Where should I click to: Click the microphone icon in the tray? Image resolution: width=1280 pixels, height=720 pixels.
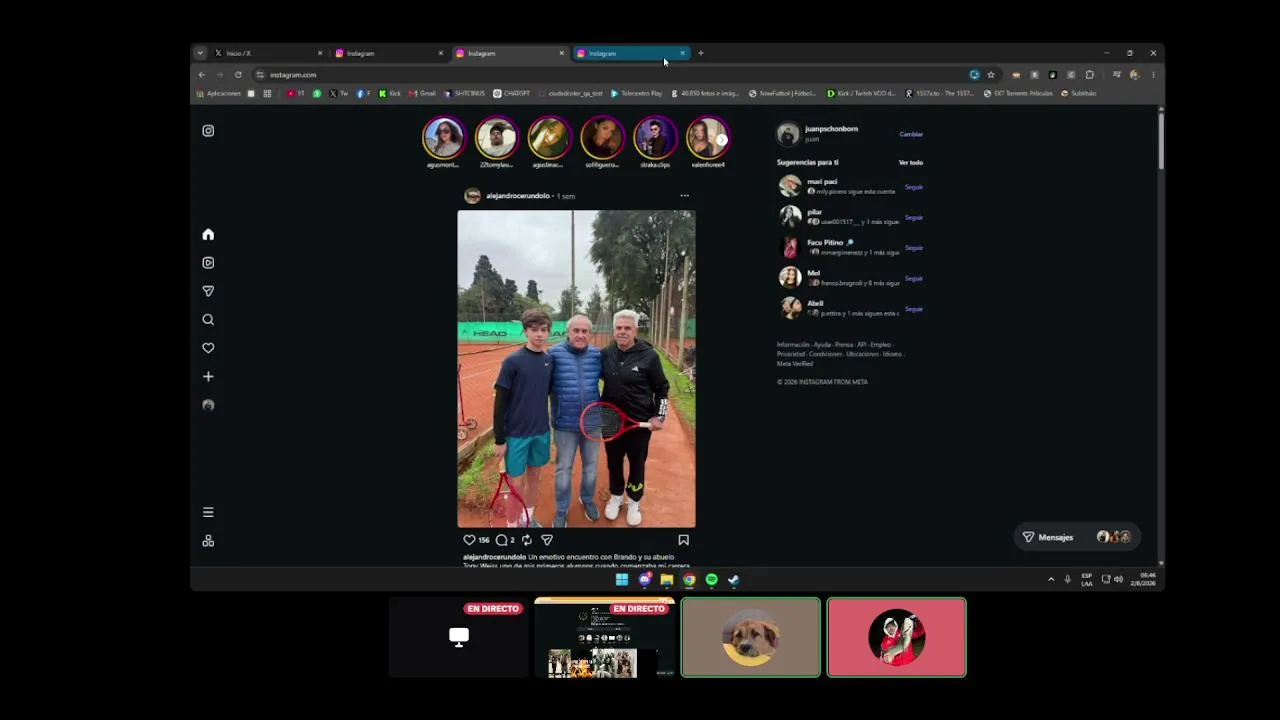pyautogui.click(x=1068, y=579)
